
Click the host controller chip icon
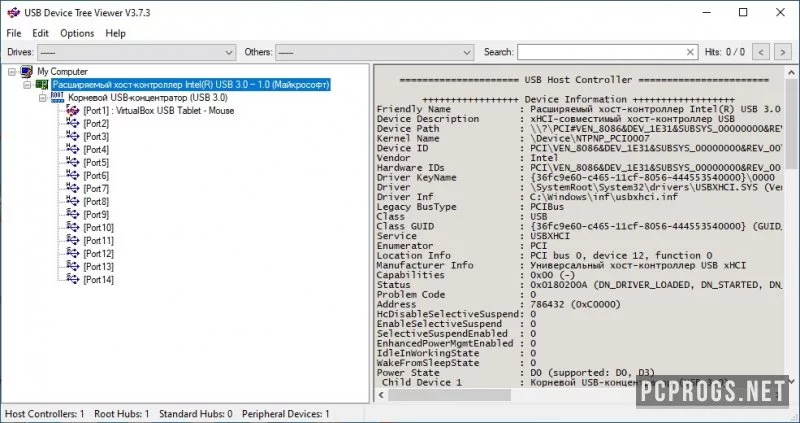42,85
